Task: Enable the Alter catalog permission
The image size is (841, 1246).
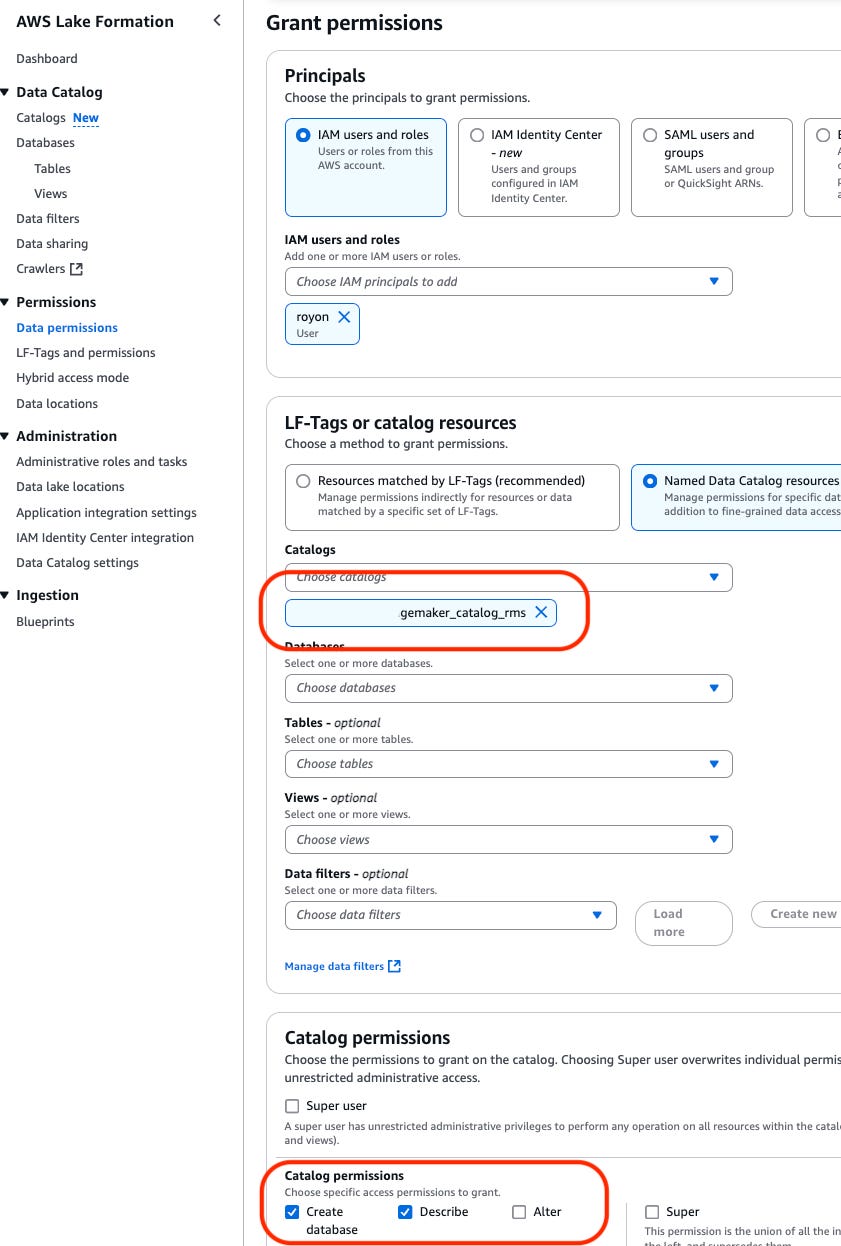Action: (x=519, y=1211)
